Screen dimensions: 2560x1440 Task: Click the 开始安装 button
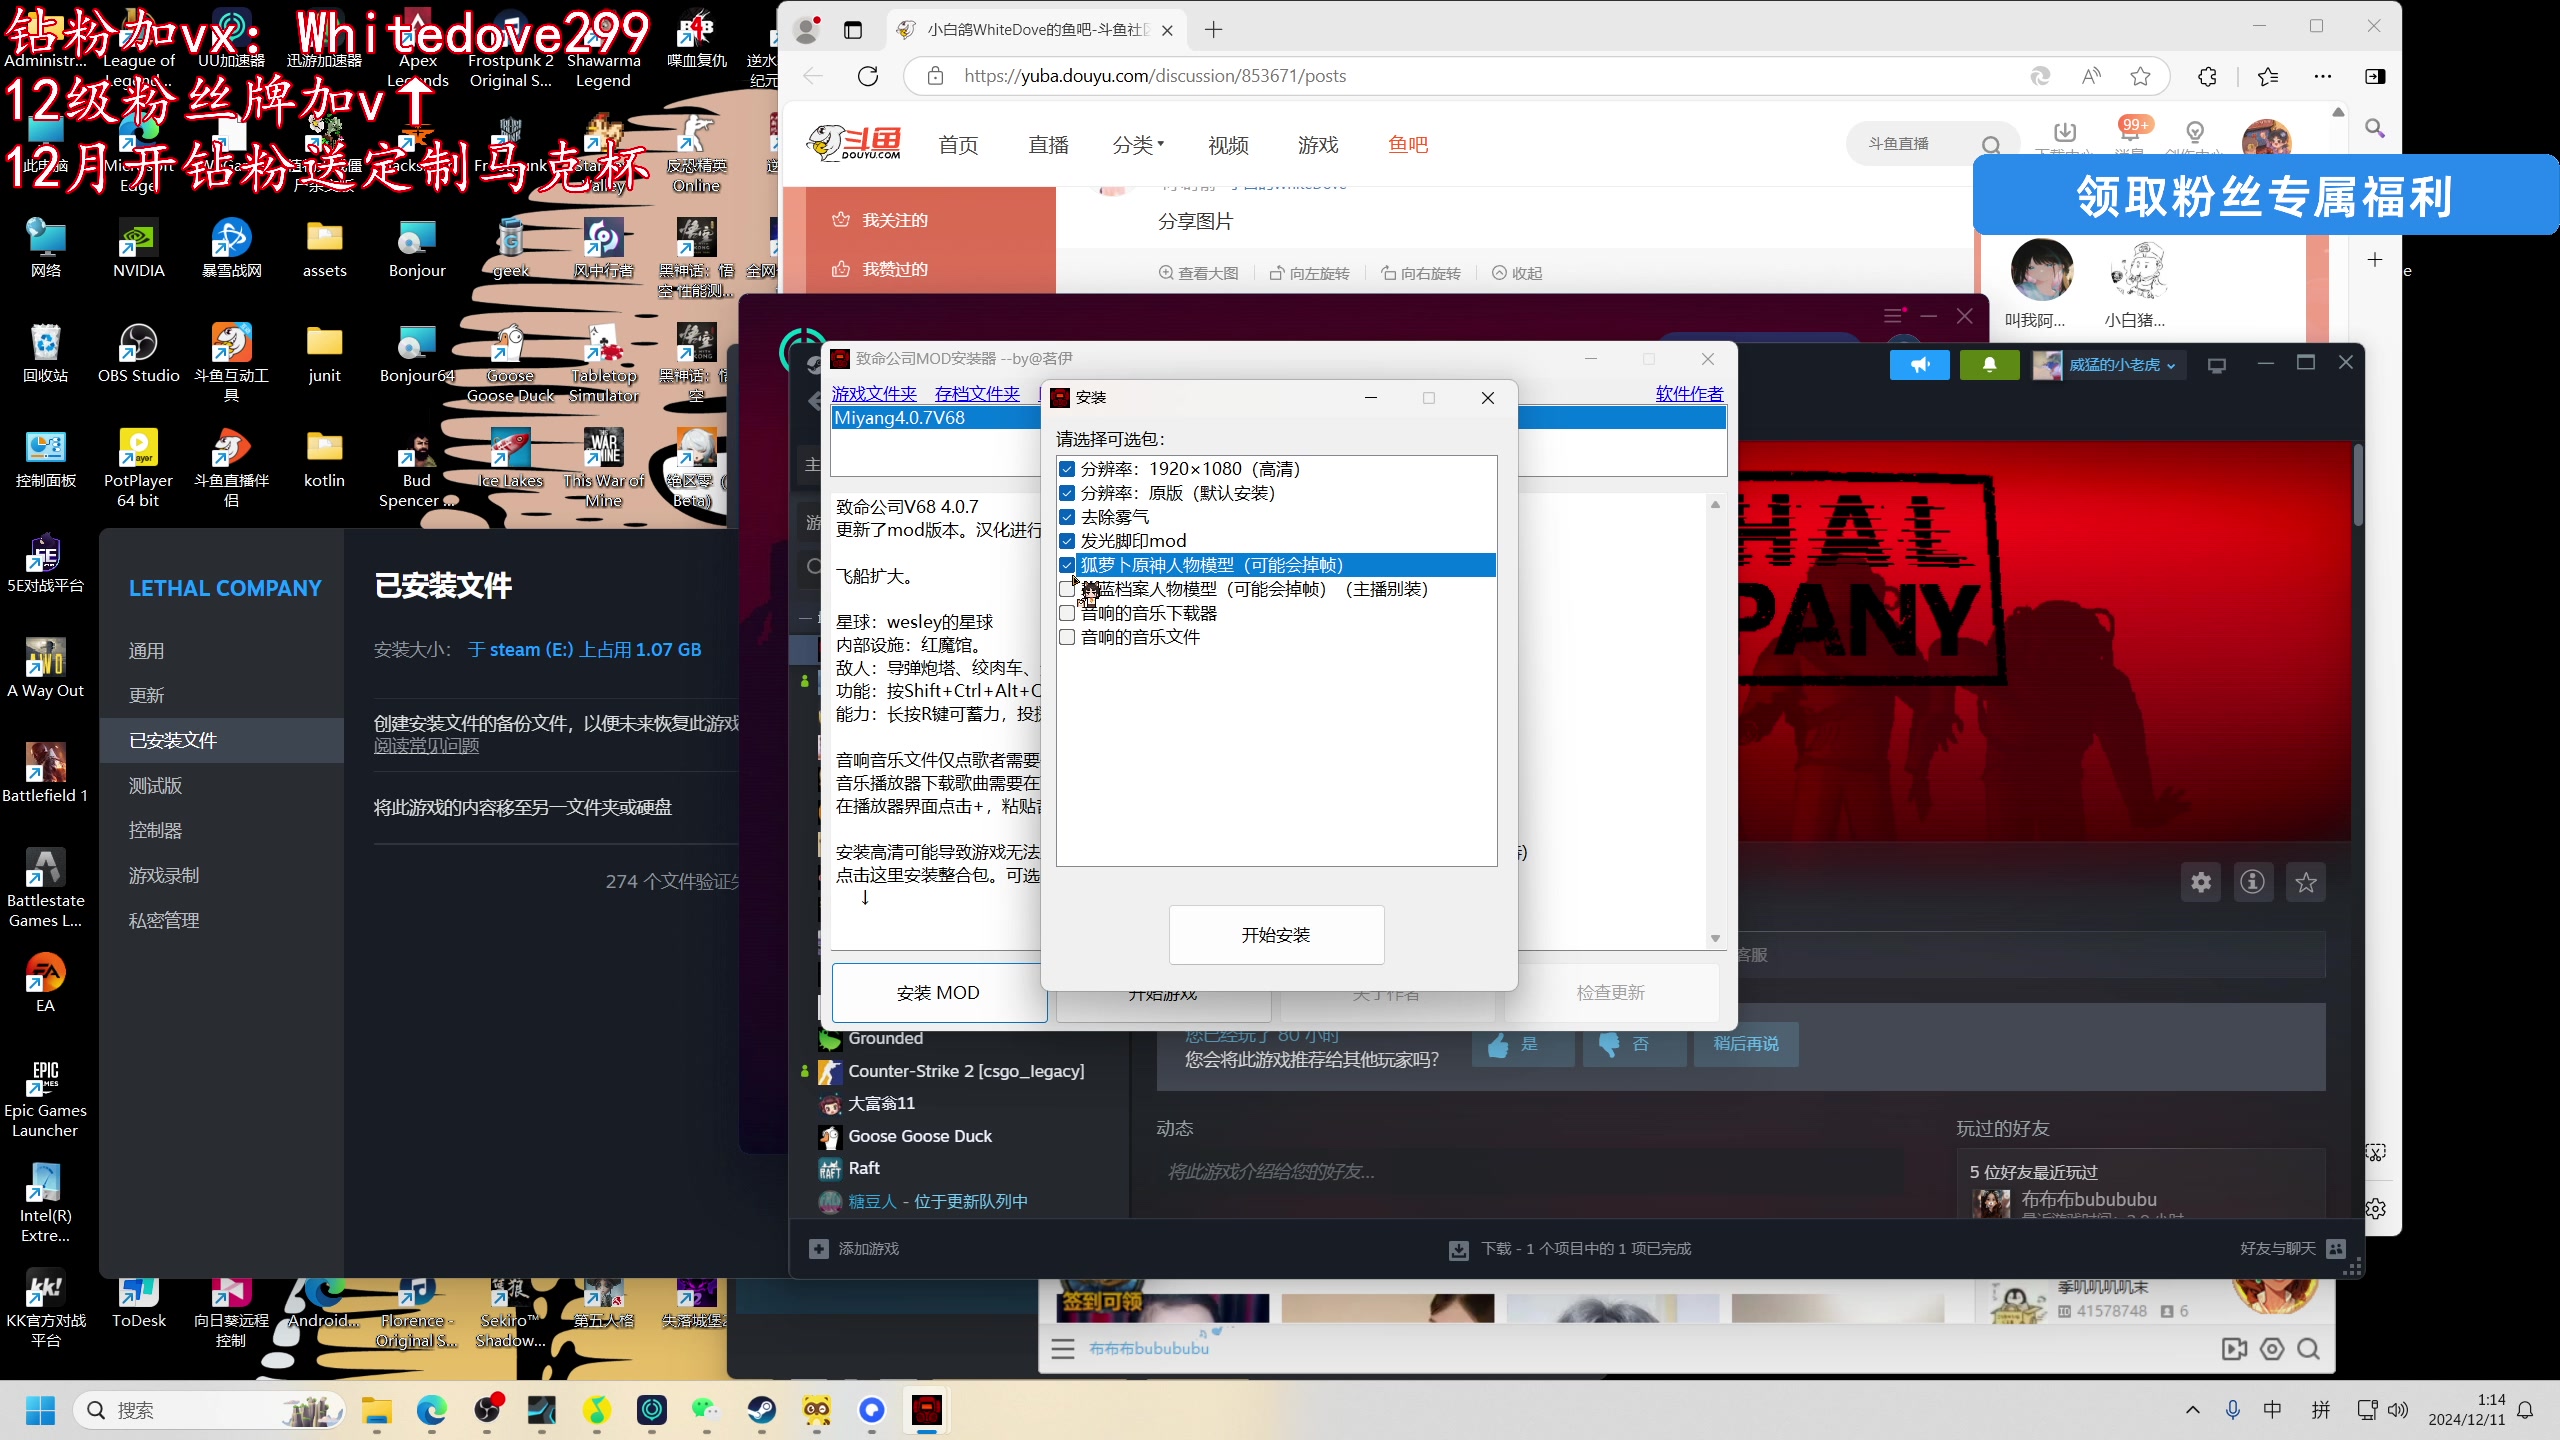1276,935
